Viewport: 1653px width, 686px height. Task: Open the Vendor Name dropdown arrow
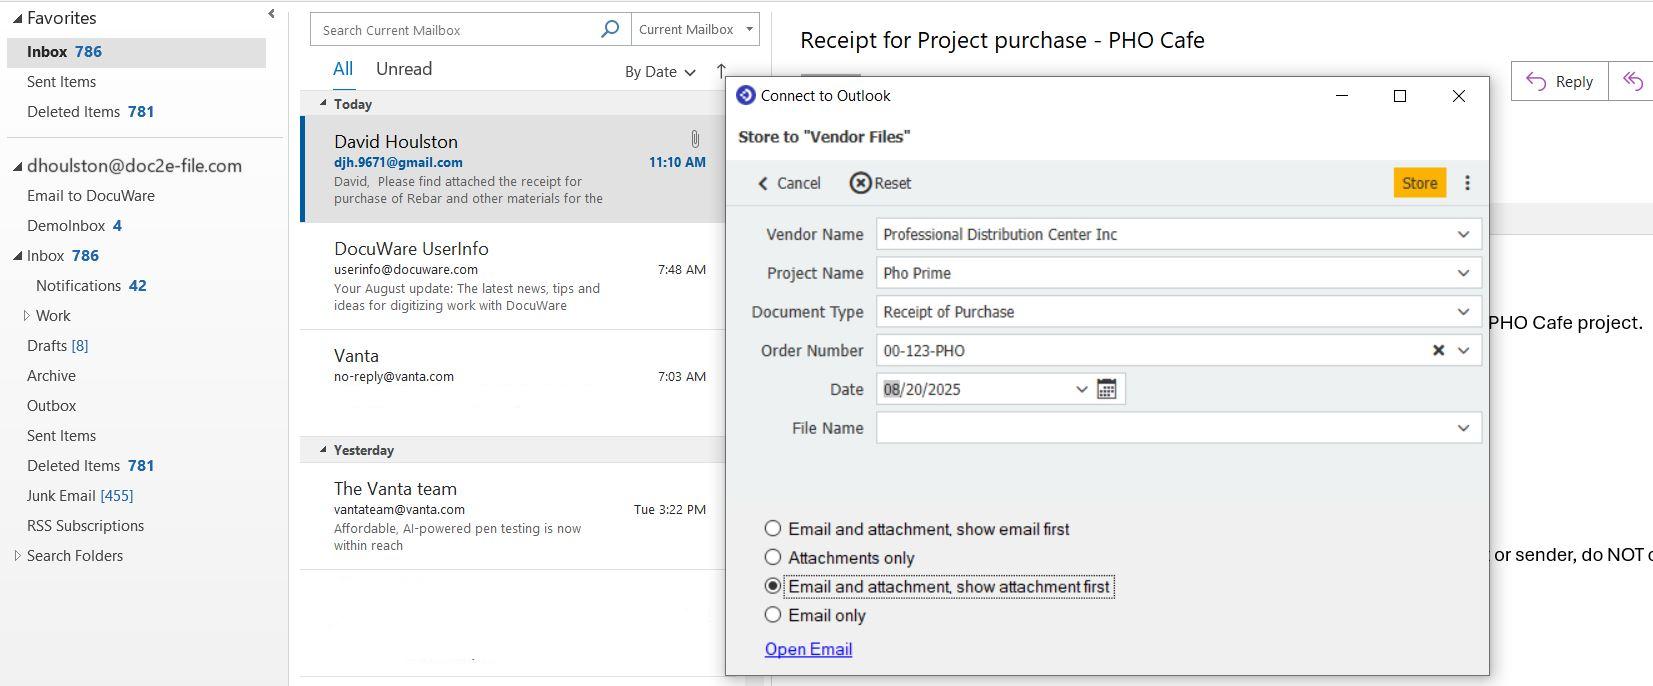pyautogui.click(x=1463, y=234)
